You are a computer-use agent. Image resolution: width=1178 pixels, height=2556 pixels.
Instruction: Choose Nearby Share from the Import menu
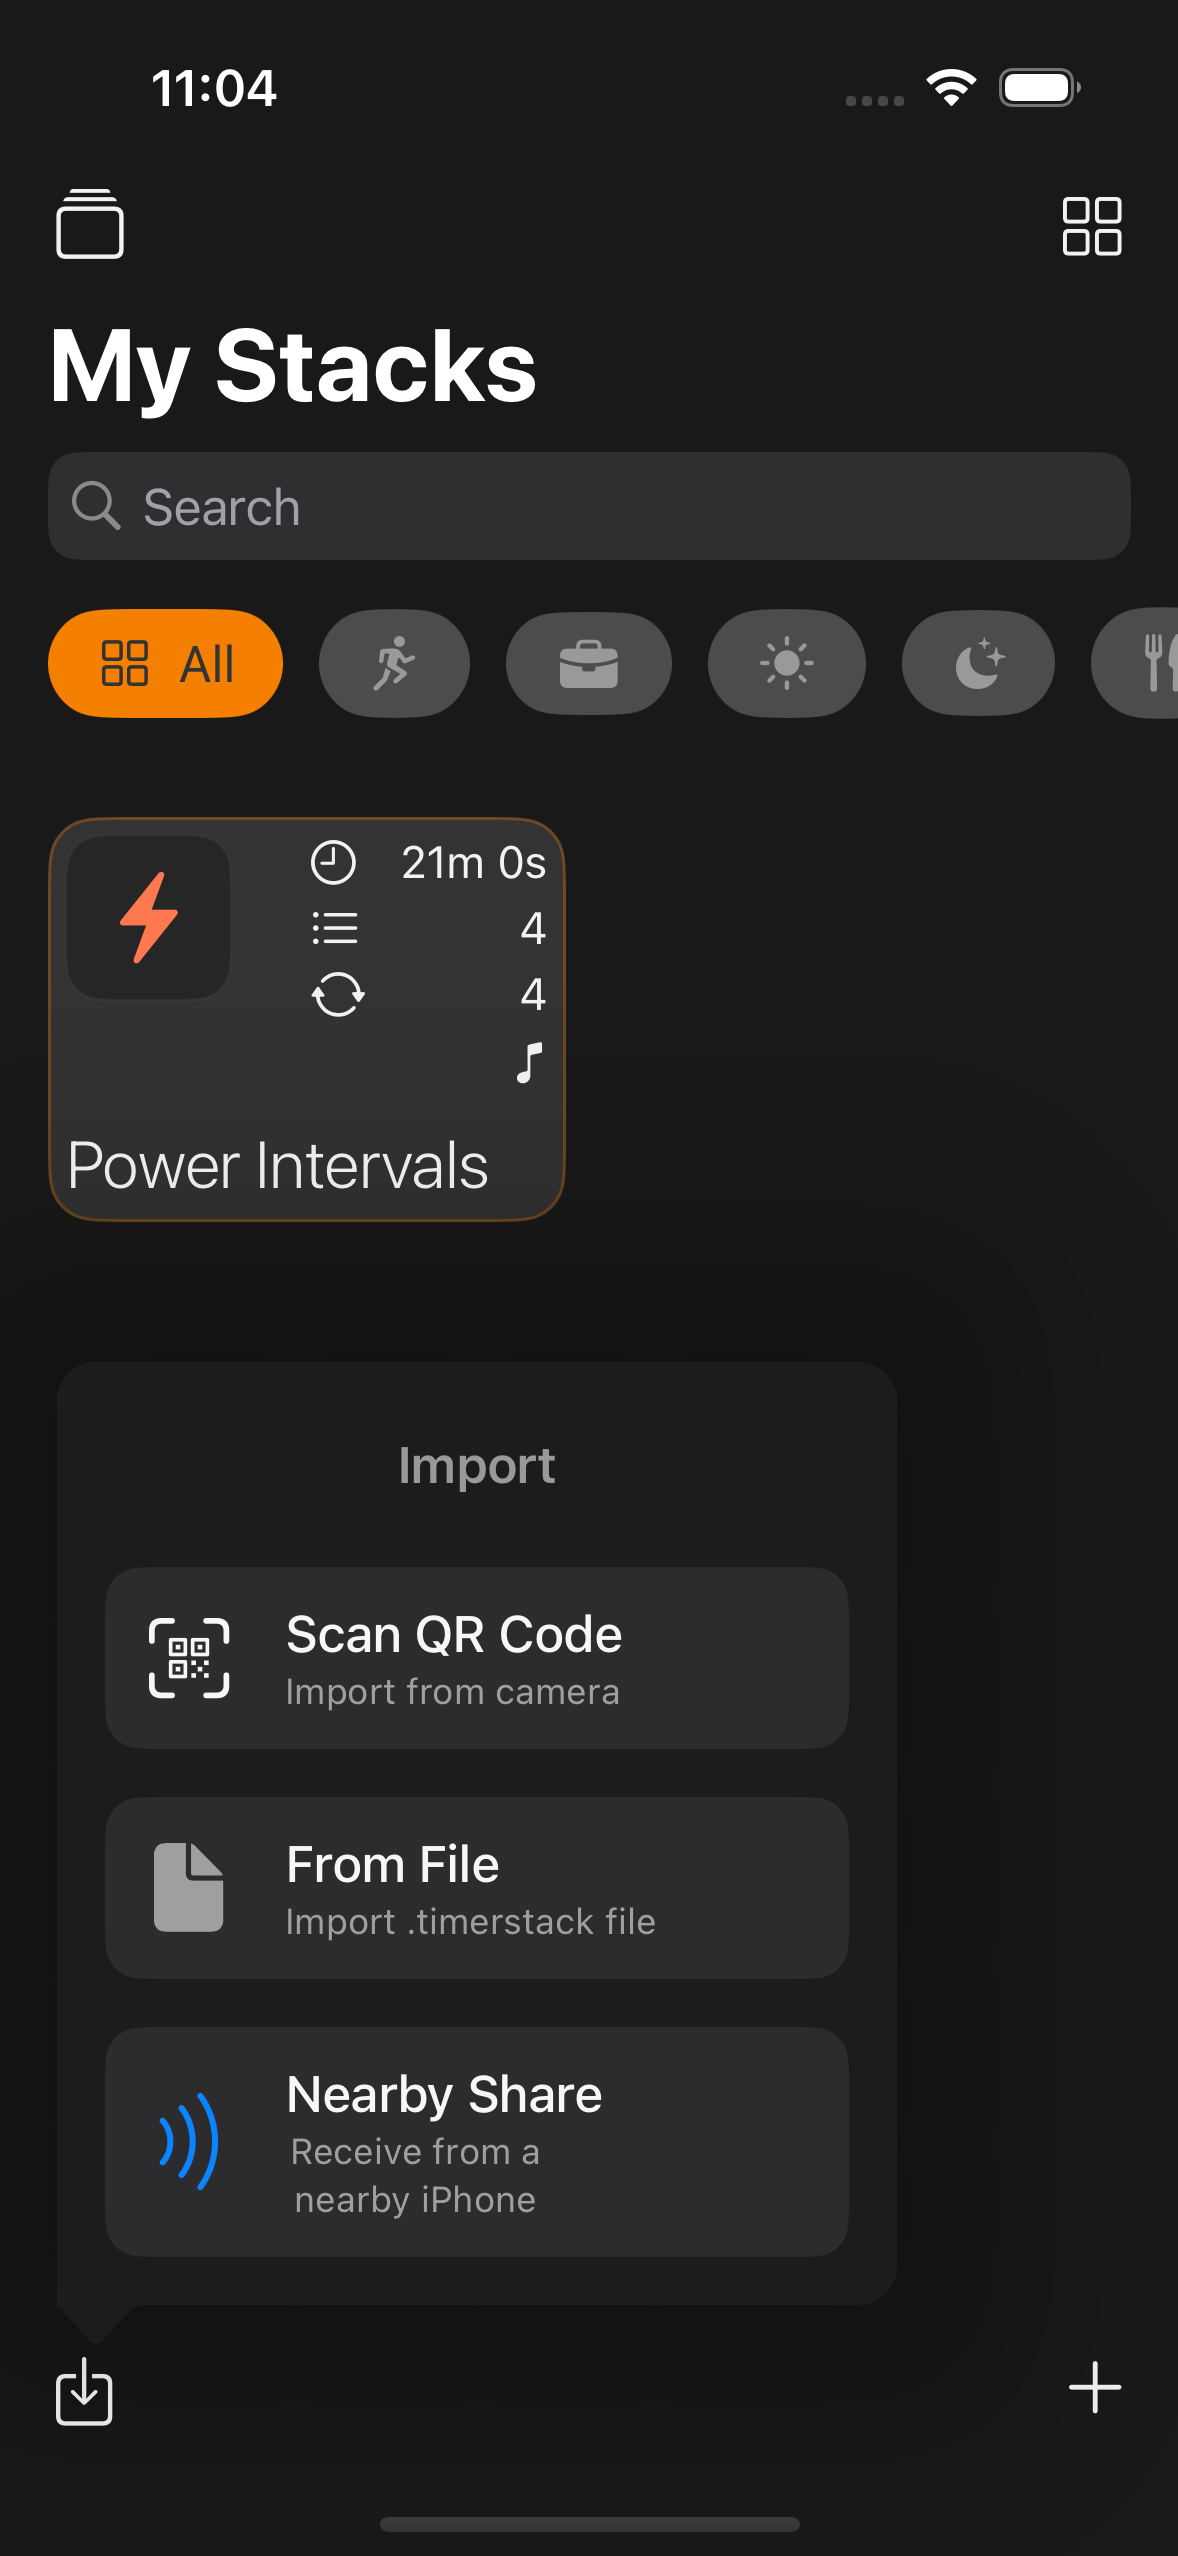coord(476,2140)
